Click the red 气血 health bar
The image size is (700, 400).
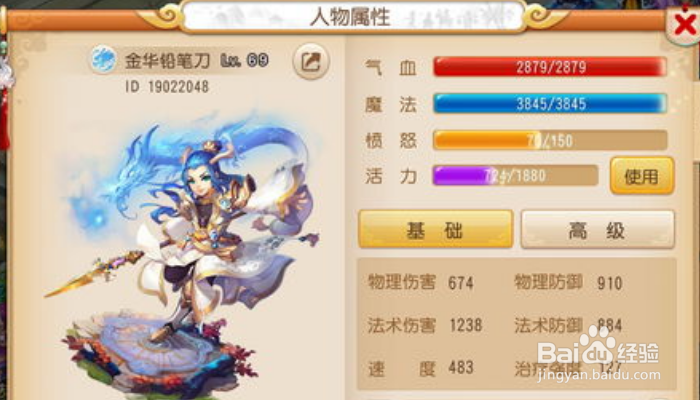(550, 67)
